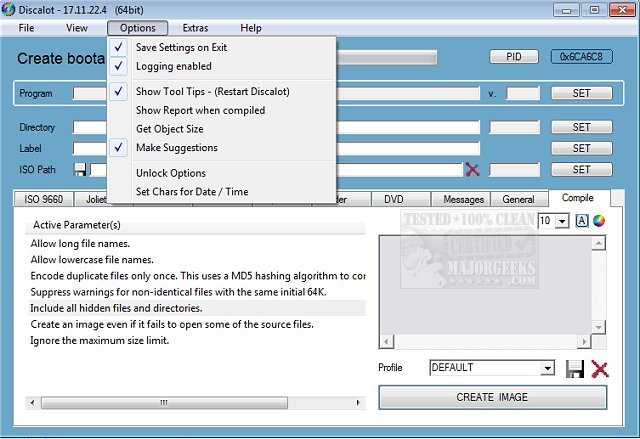Click the ISO Path floppy disk save icon
The width and height of the screenshot is (640, 439).
click(80, 170)
